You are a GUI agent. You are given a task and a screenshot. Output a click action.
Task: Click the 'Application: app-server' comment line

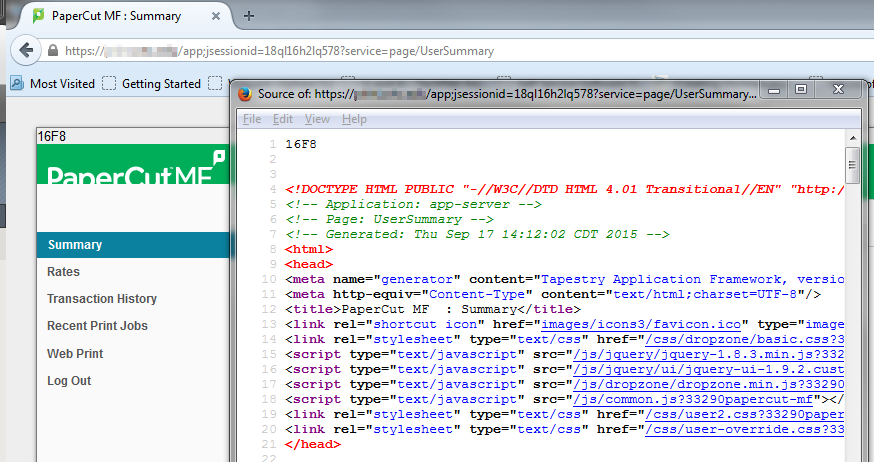click(413, 205)
